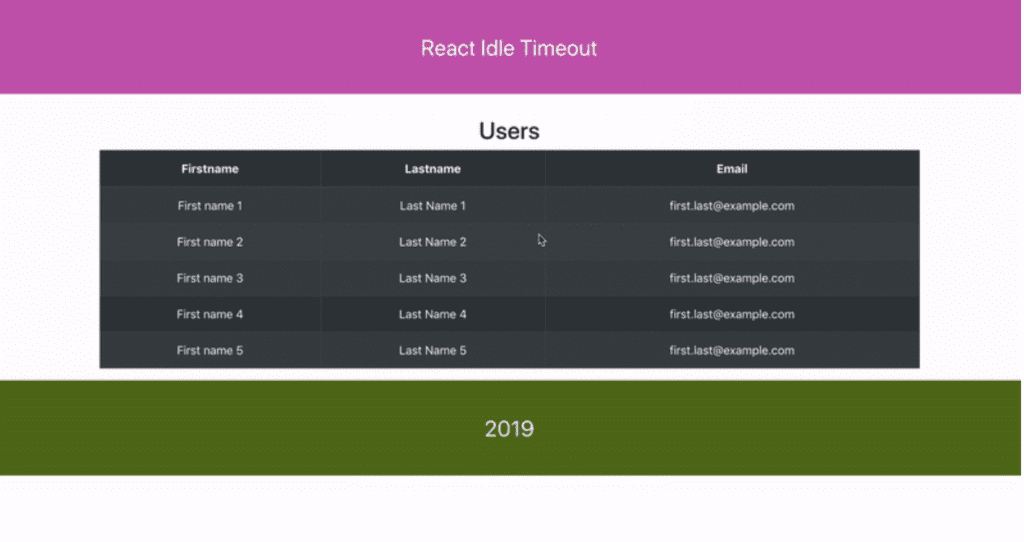Image resolution: width=1024 pixels, height=542 pixels.
Task: Click the Users heading
Action: [x=509, y=131]
